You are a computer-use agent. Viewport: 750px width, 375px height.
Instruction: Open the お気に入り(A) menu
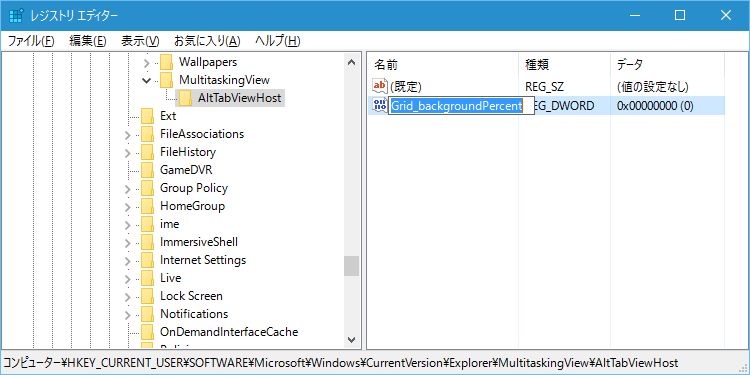click(x=207, y=41)
